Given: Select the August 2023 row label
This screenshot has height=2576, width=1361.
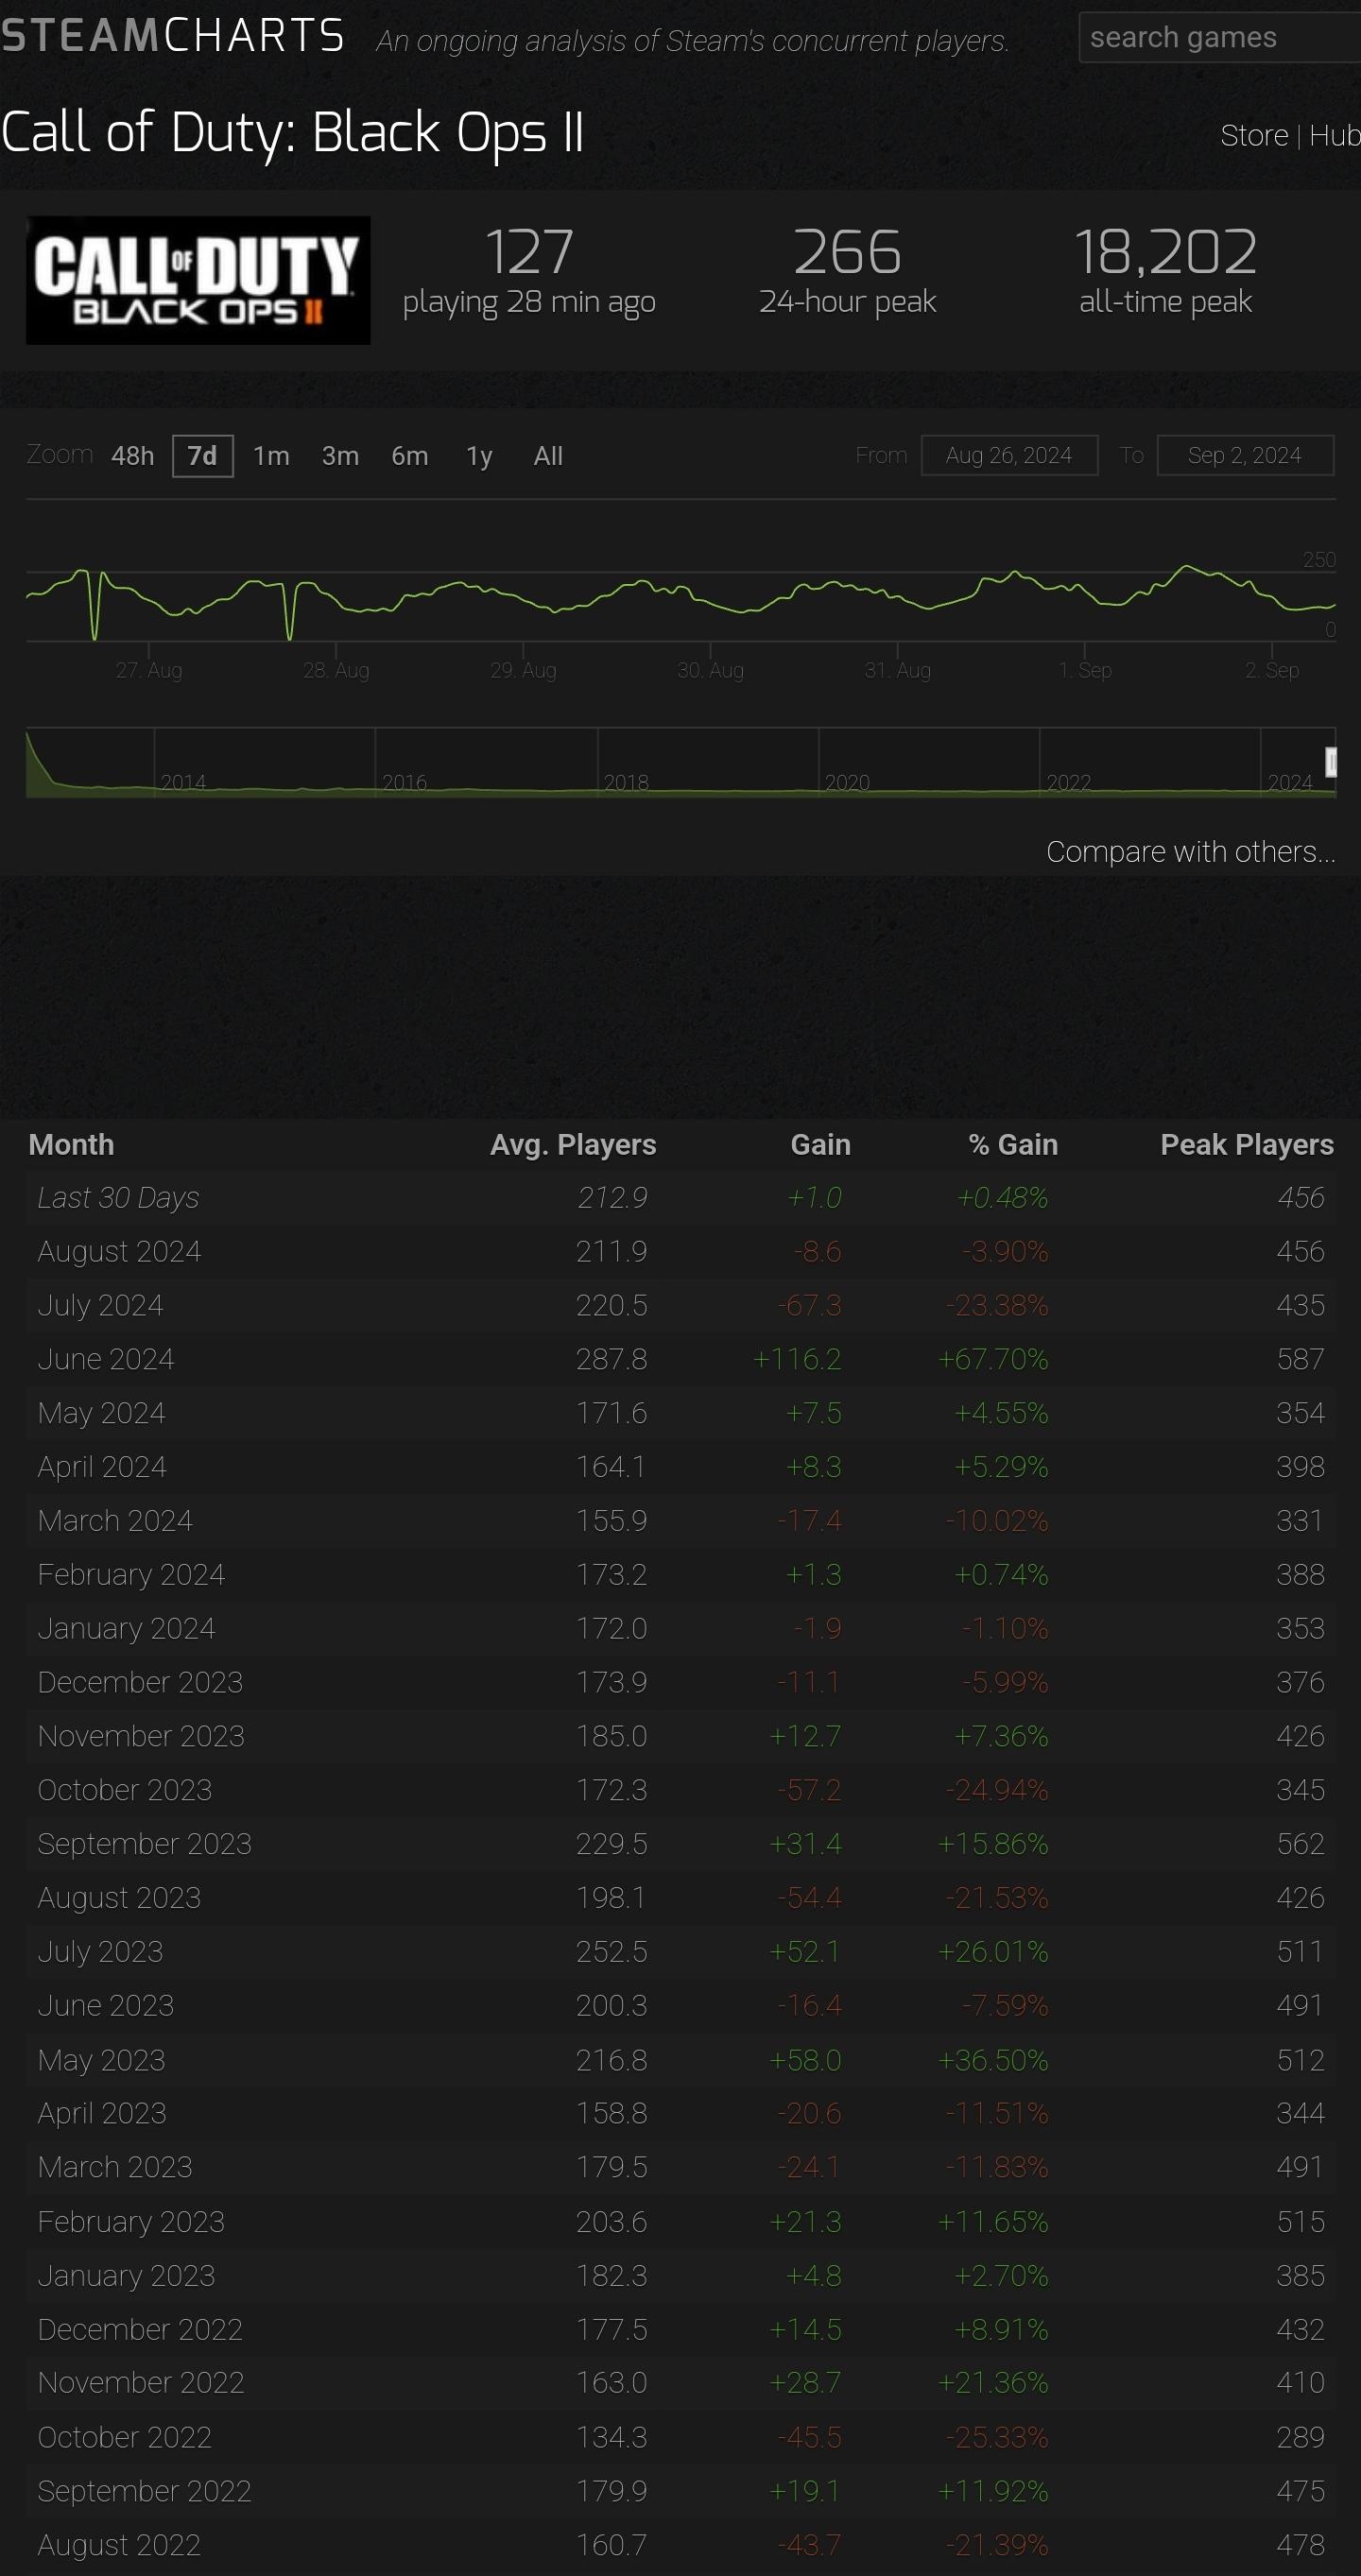Looking at the screenshot, I should [x=119, y=1898].
